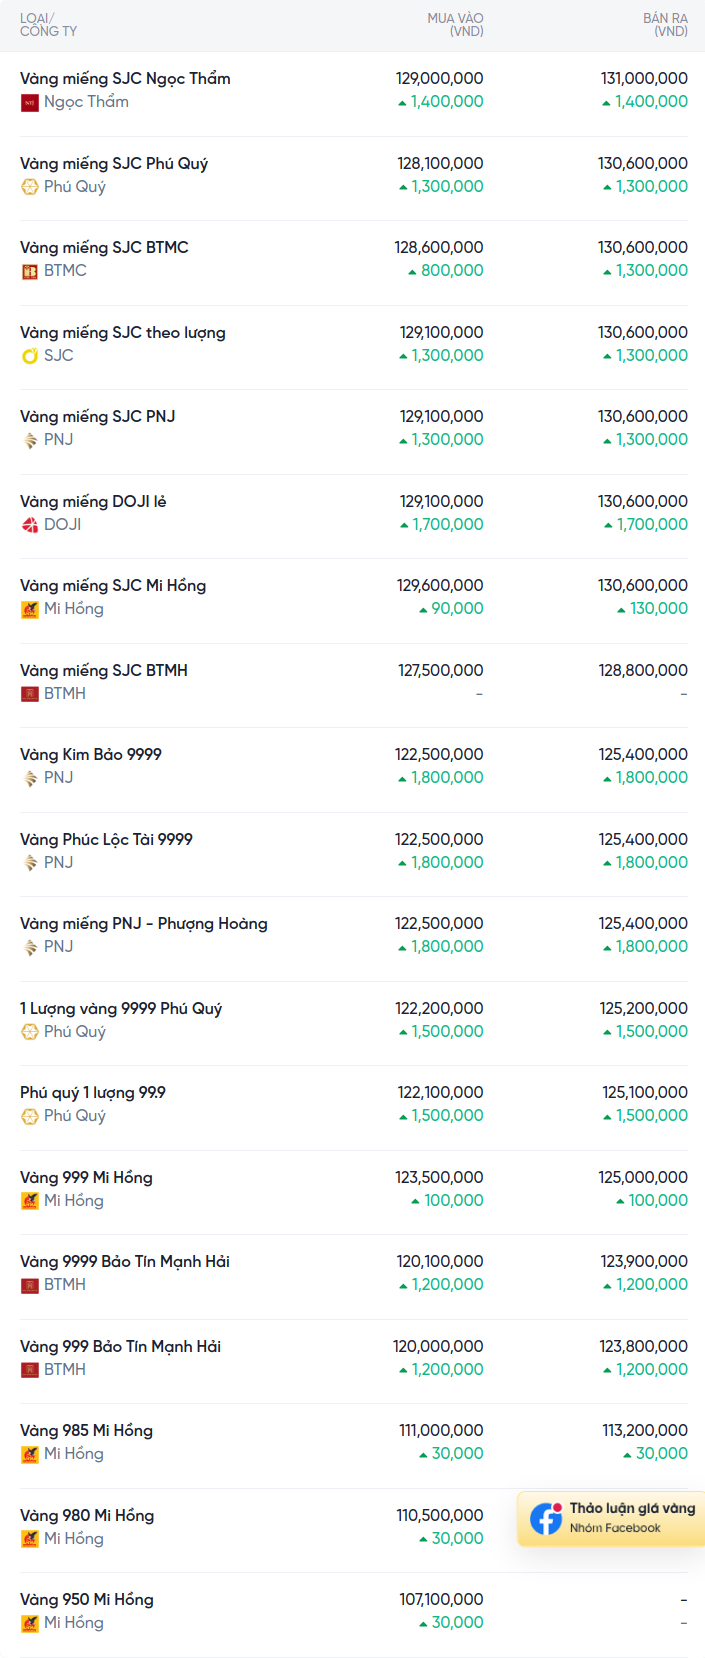
Task: Click the MUA VÀO (VND) column header
Action: tap(455, 25)
